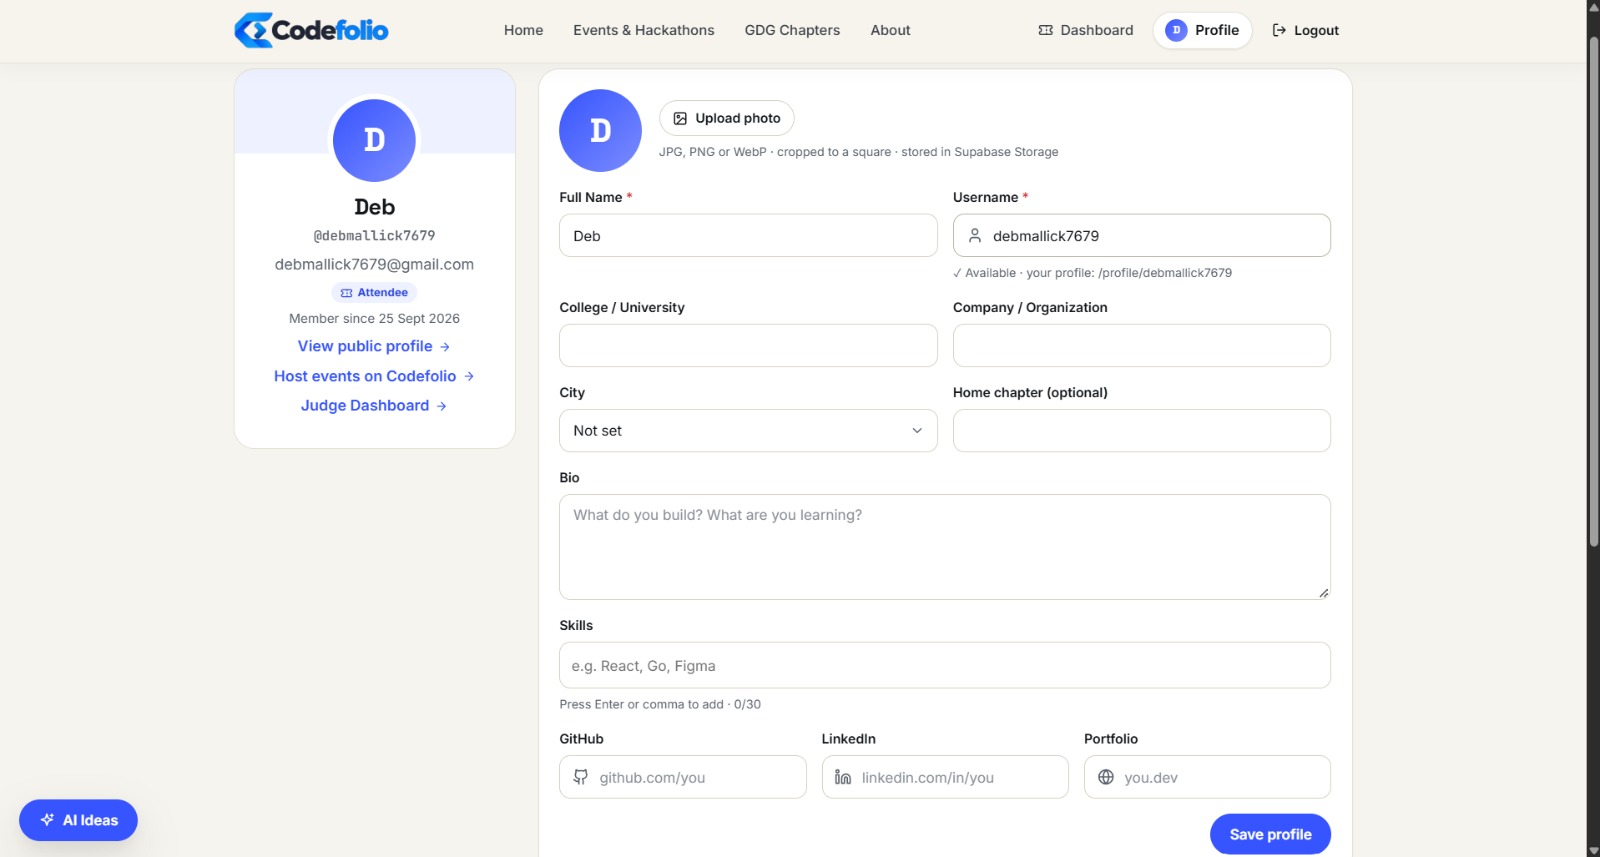Viewport: 1600px width, 857px height.
Task: Click the Attendee badge
Action: pyautogui.click(x=374, y=293)
